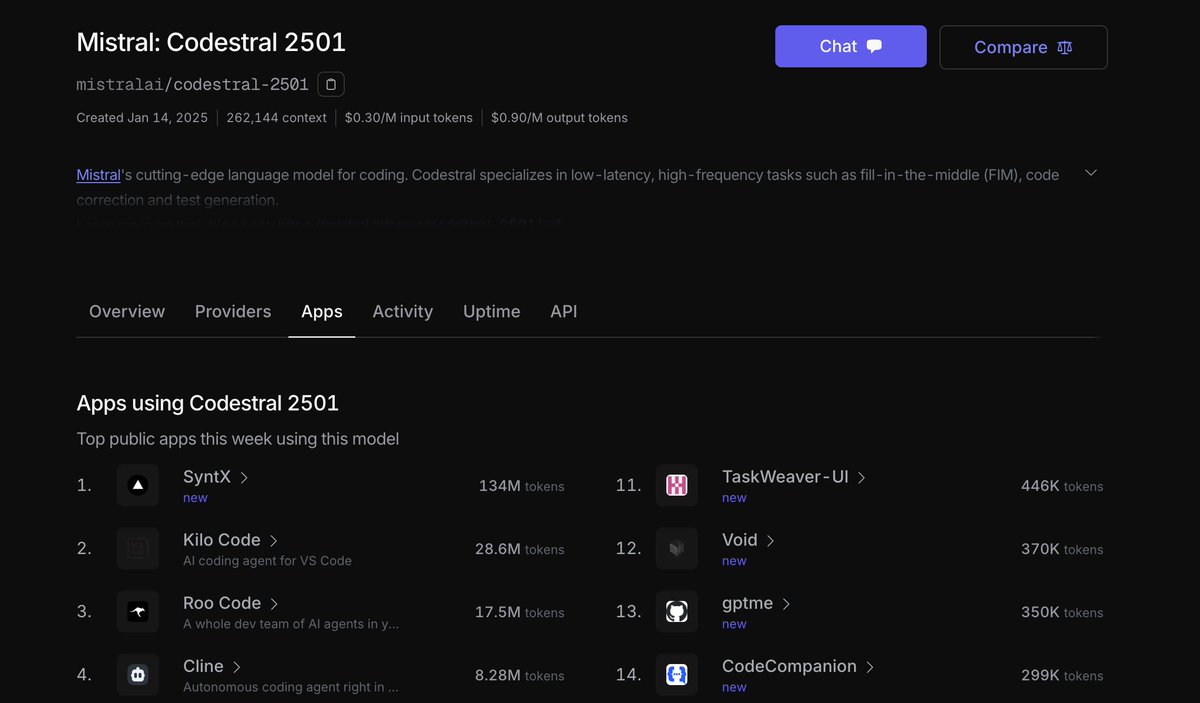Image resolution: width=1200 pixels, height=703 pixels.
Task: Switch to the Providers tab
Action: point(233,312)
